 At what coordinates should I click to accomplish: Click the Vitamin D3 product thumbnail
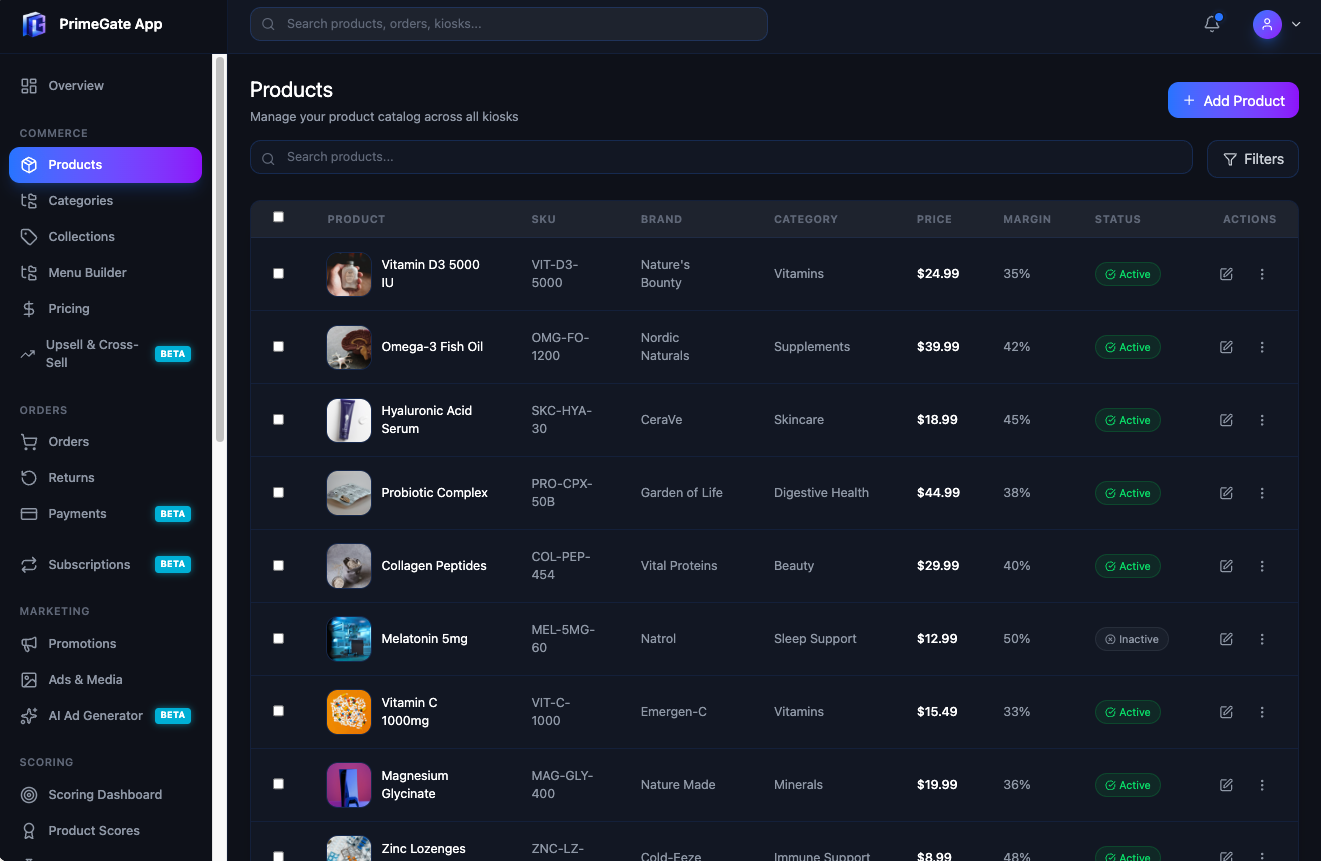tap(349, 274)
